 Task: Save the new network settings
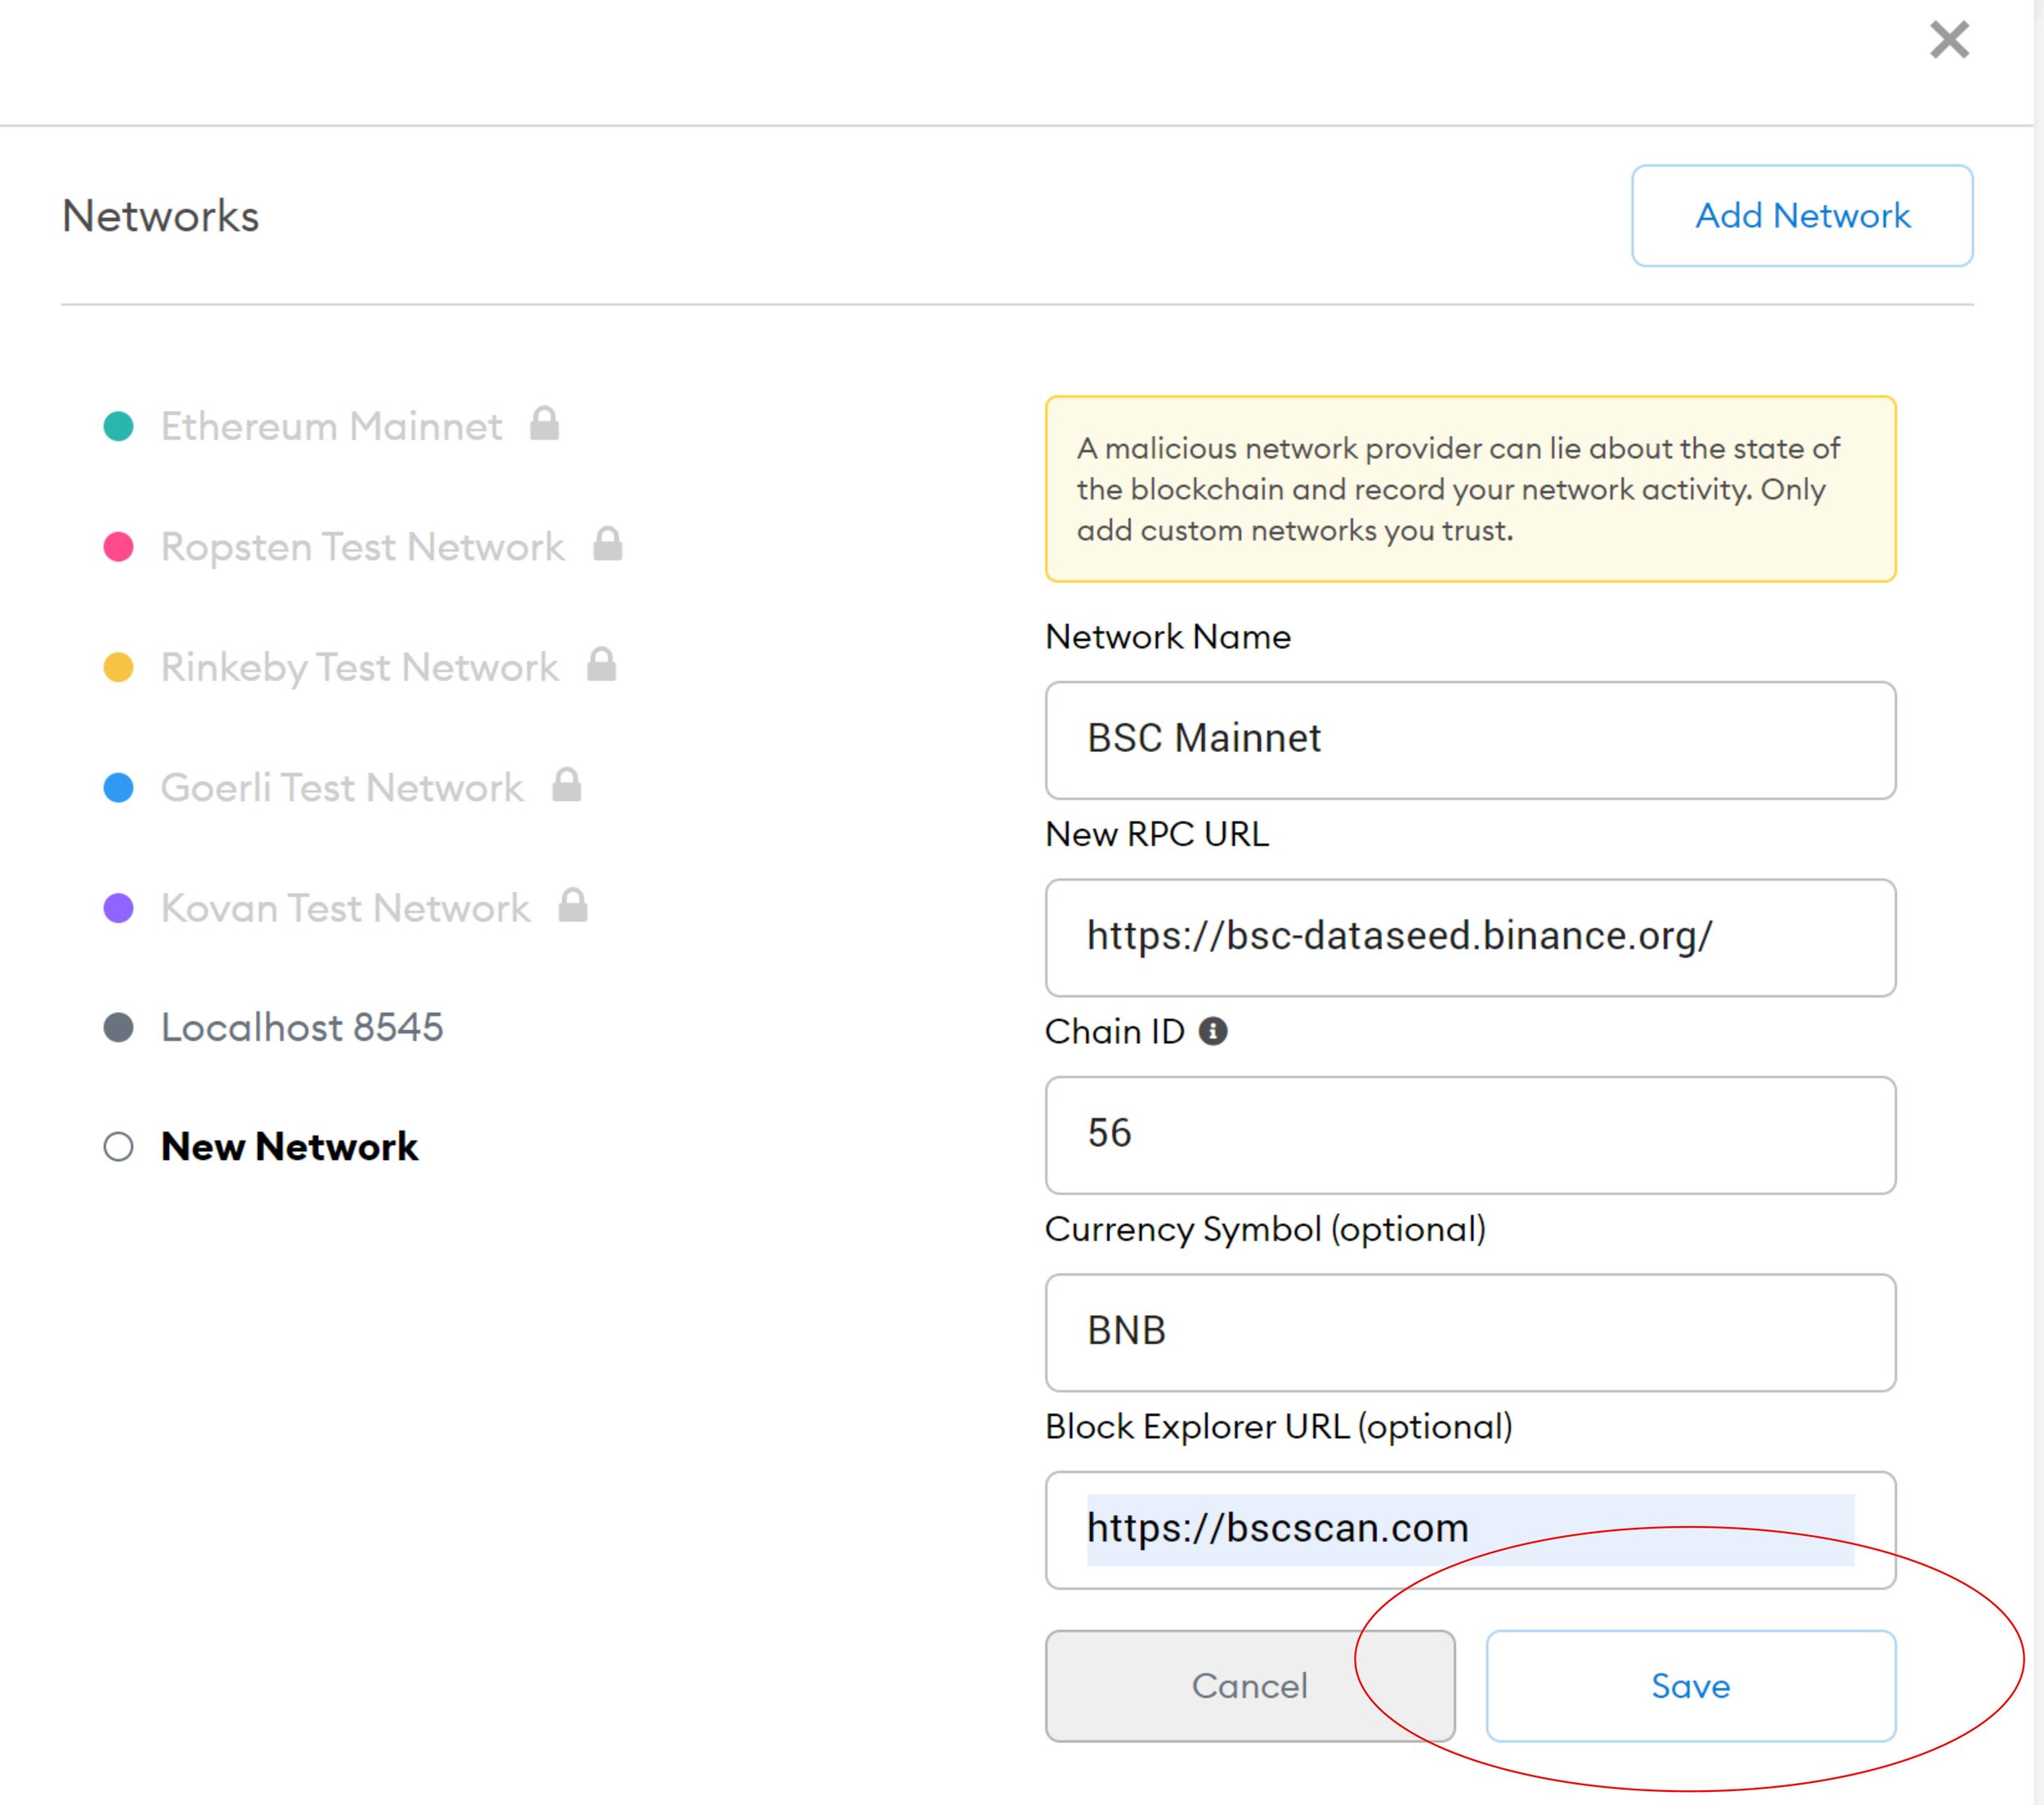1690,1686
